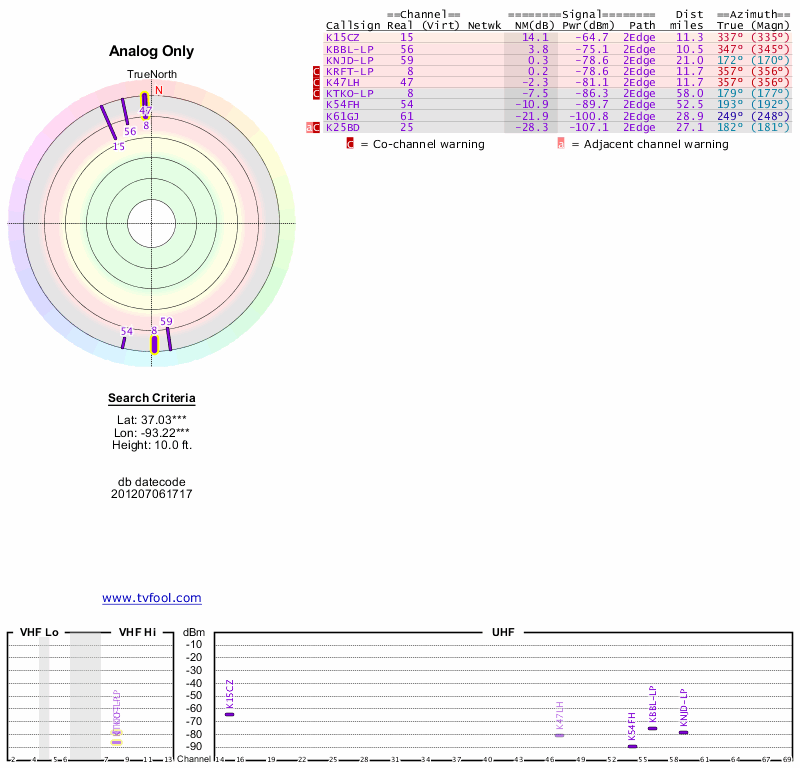Viewport: 800px width, 768px height.
Task: Click the yellow-outlined bar in VHF Hi chart
Action: (x=117, y=742)
